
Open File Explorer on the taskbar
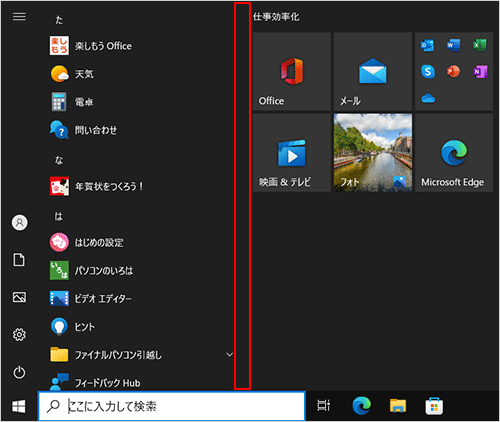(x=398, y=406)
